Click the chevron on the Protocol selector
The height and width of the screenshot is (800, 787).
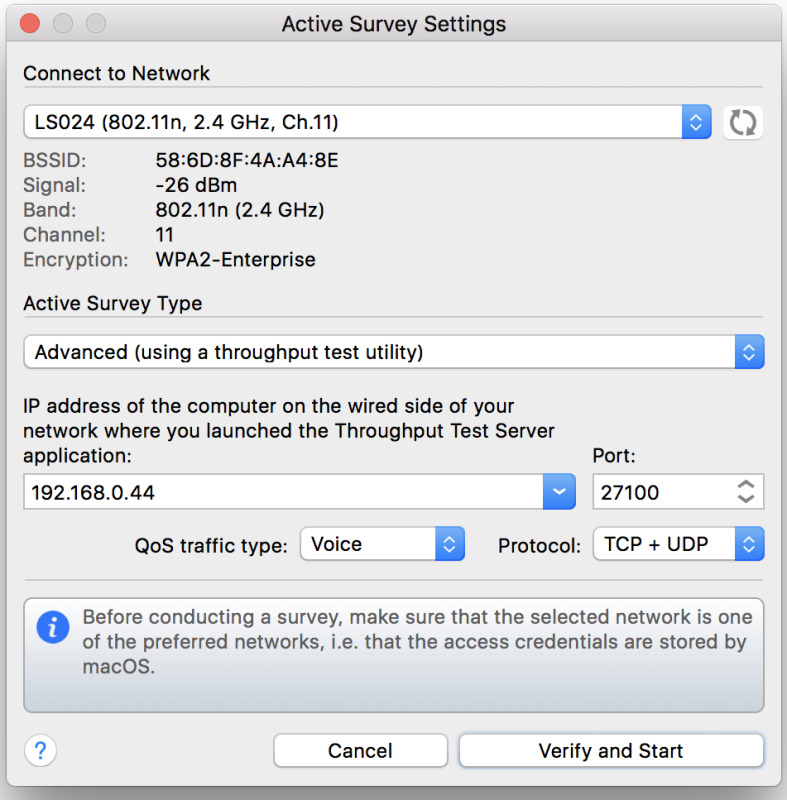click(x=750, y=543)
